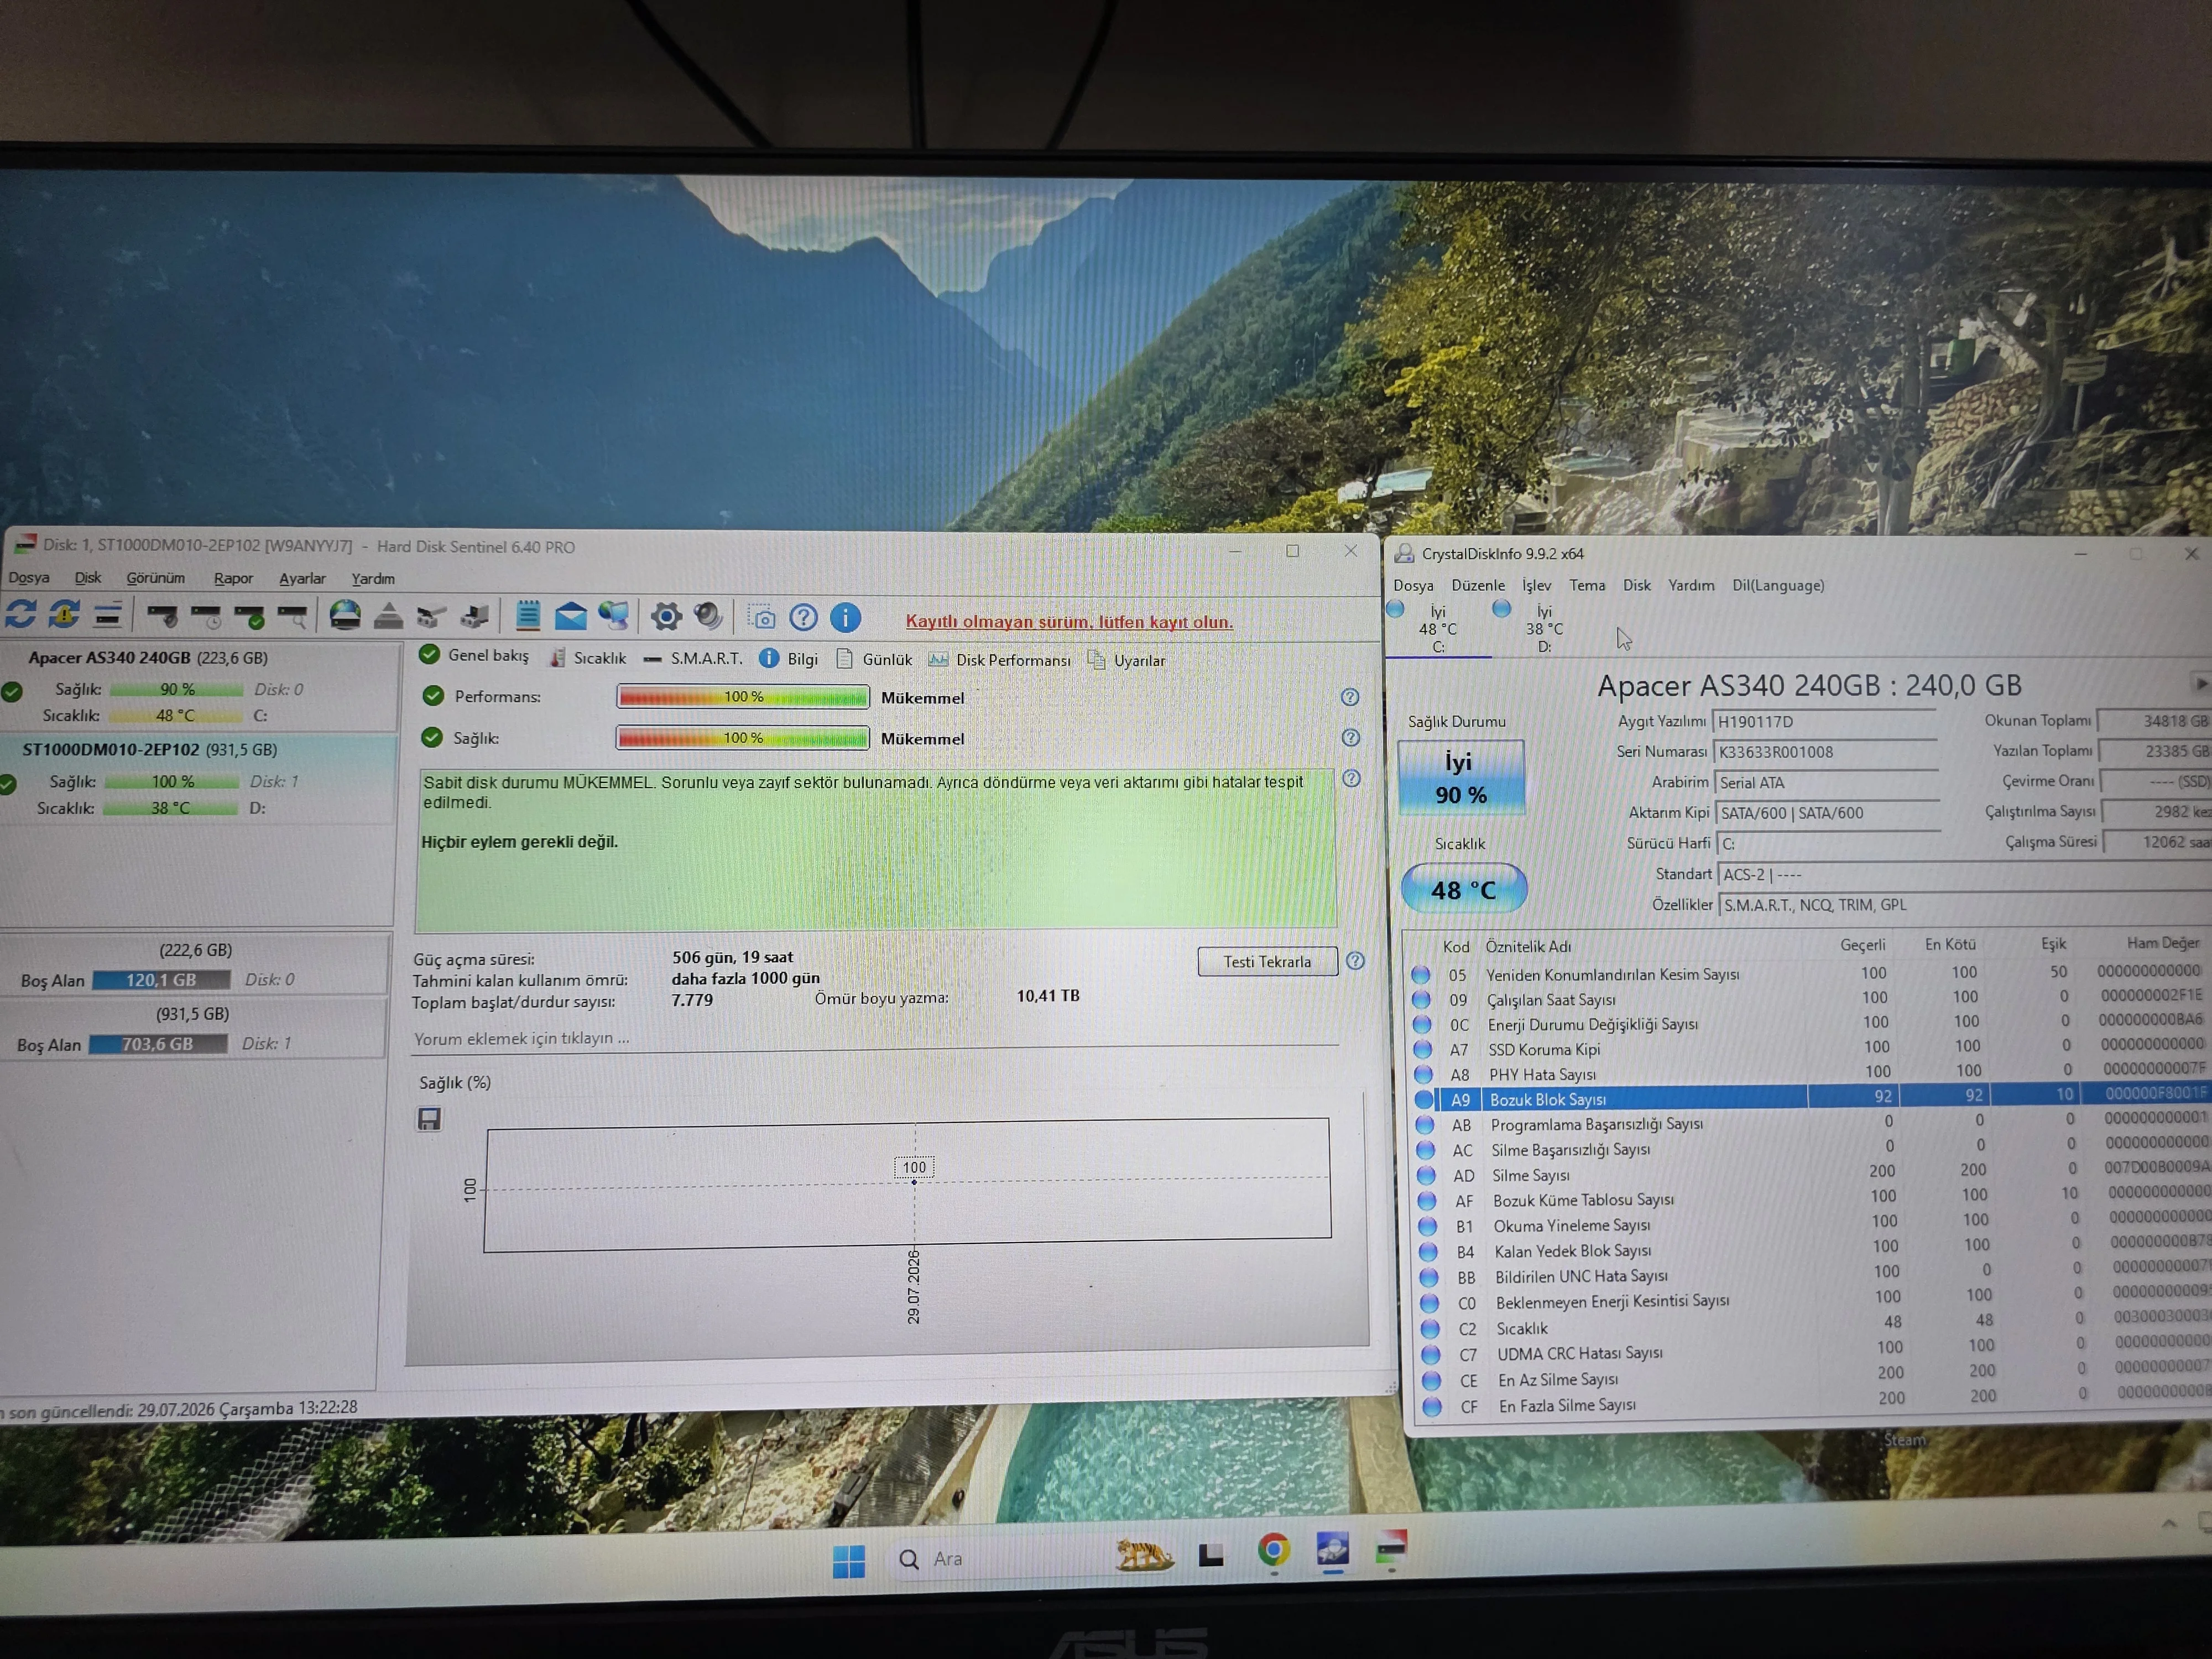Click the globe over disk toolbar icon
Image resolution: width=2212 pixels, height=1659 pixels.
(x=345, y=615)
